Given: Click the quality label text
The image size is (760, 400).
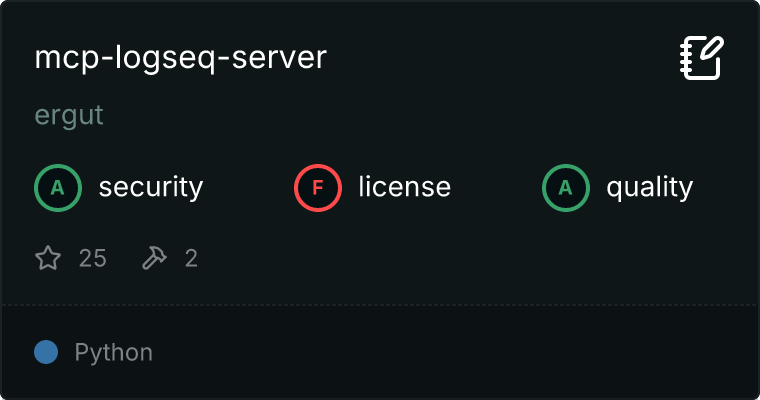Looking at the screenshot, I should click(649, 188).
